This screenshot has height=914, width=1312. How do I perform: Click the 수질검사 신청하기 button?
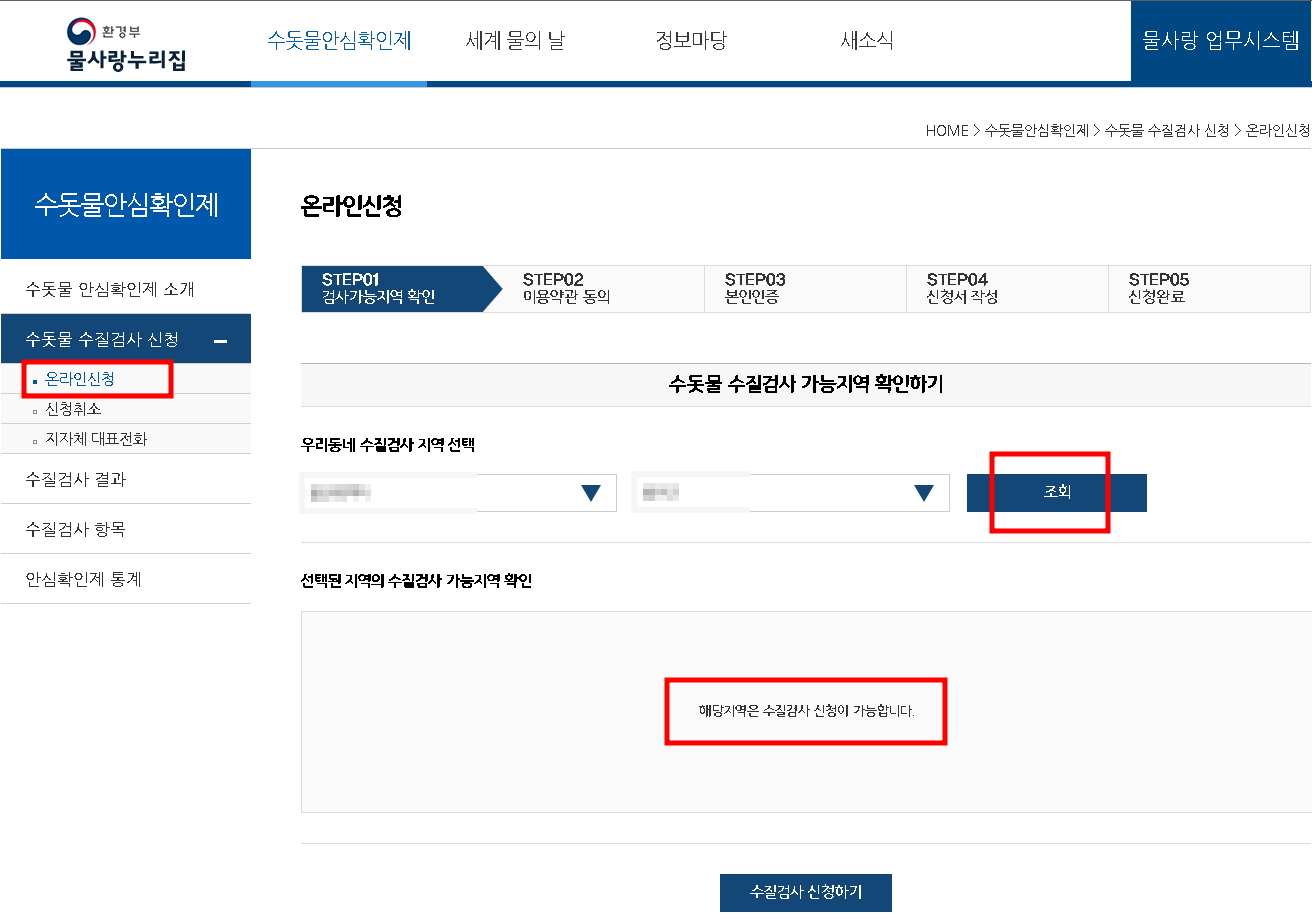(806, 892)
